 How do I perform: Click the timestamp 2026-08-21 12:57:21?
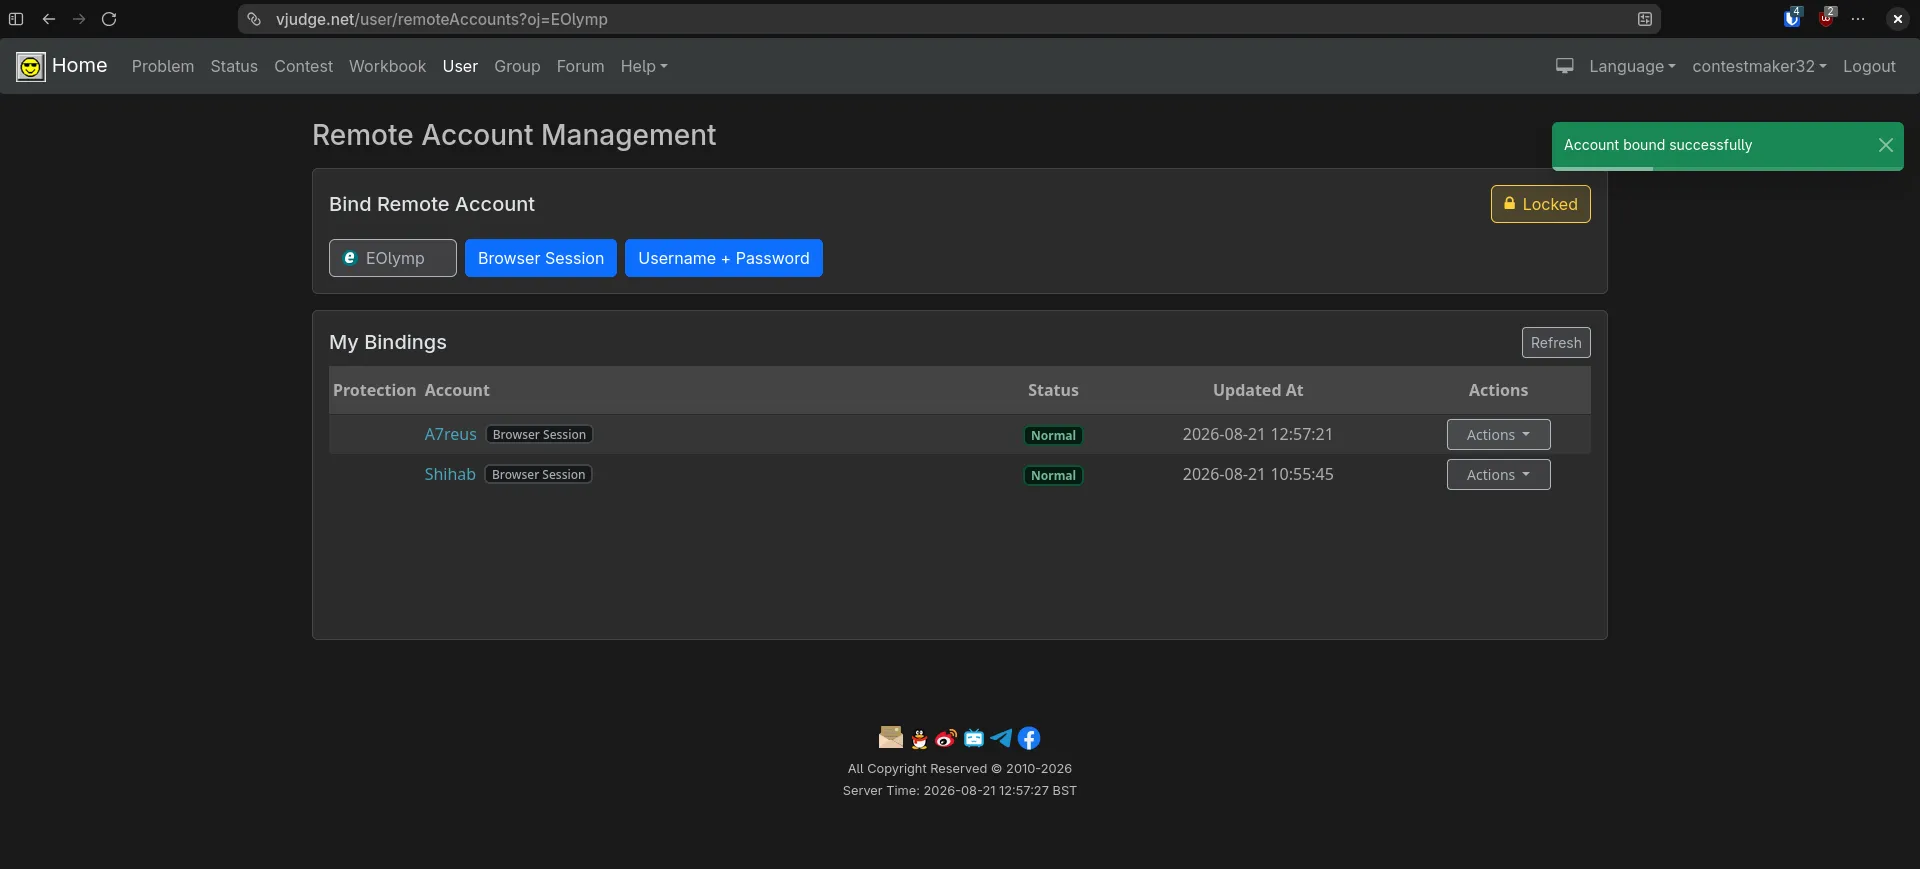(1257, 435)
